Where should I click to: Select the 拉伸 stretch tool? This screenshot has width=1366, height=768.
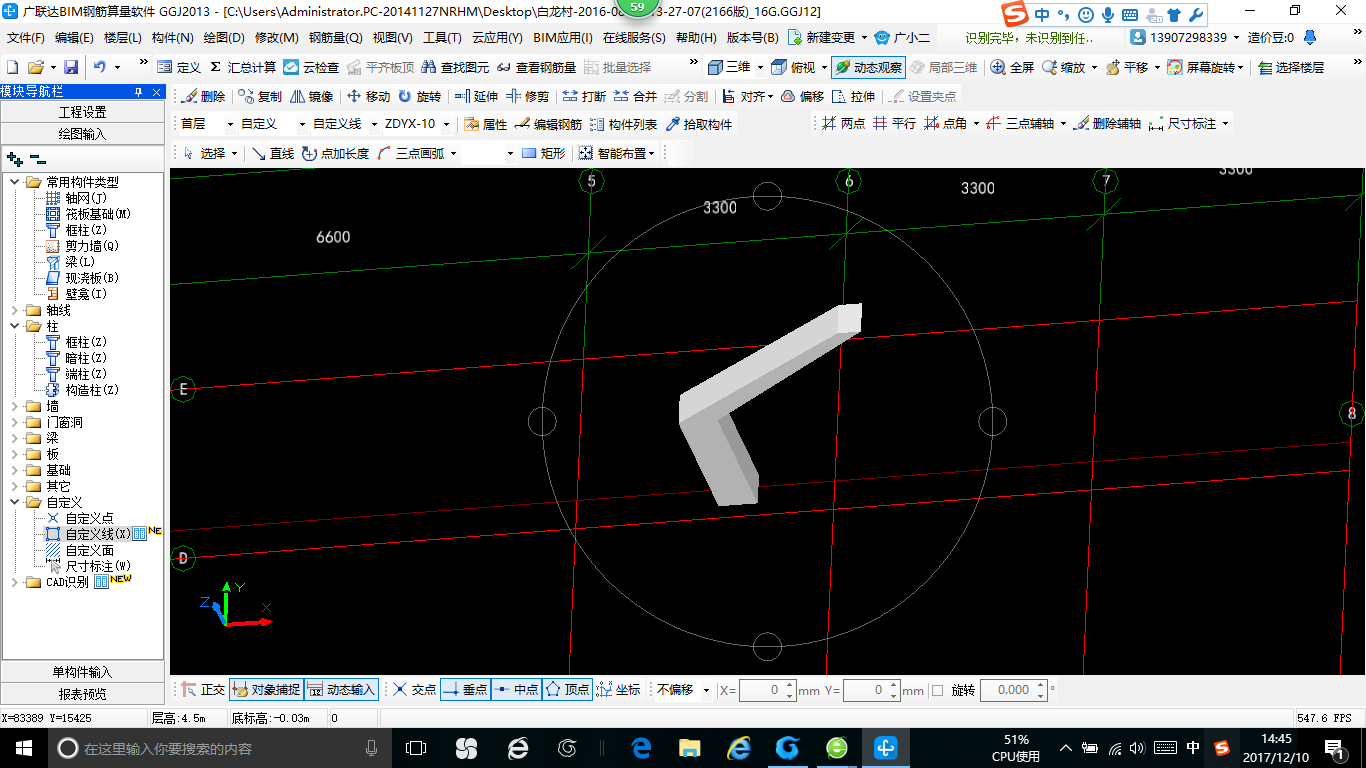point(853,97)
